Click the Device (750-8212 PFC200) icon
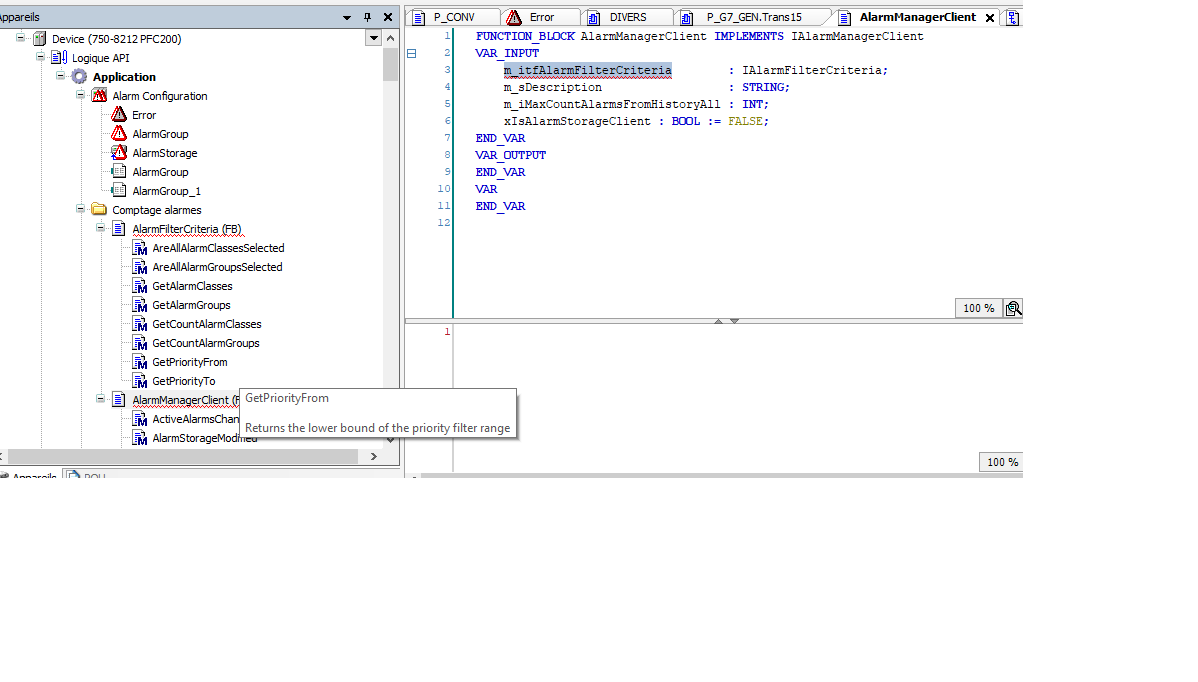This screenshot has width=1198, height=682. [x=39, y=39]
